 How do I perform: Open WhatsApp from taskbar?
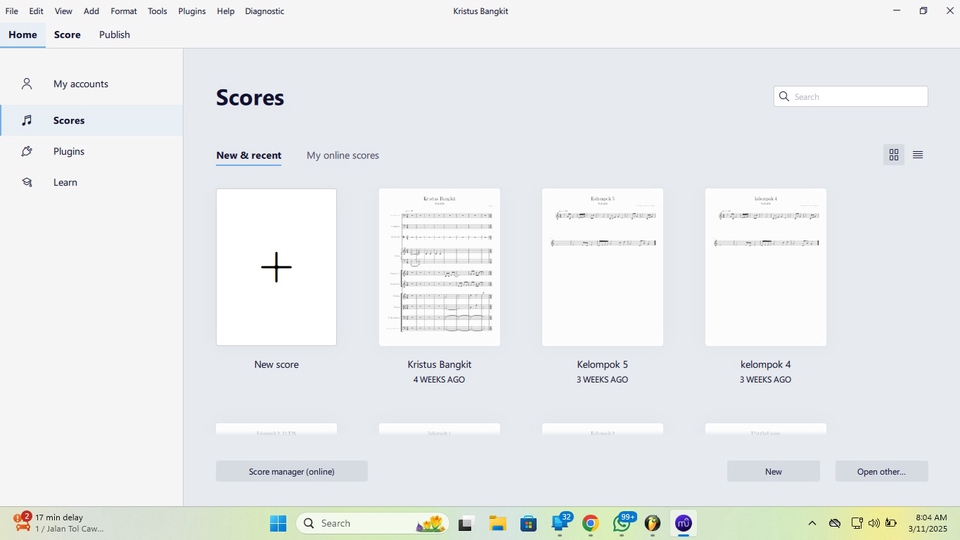pos(622,523)
